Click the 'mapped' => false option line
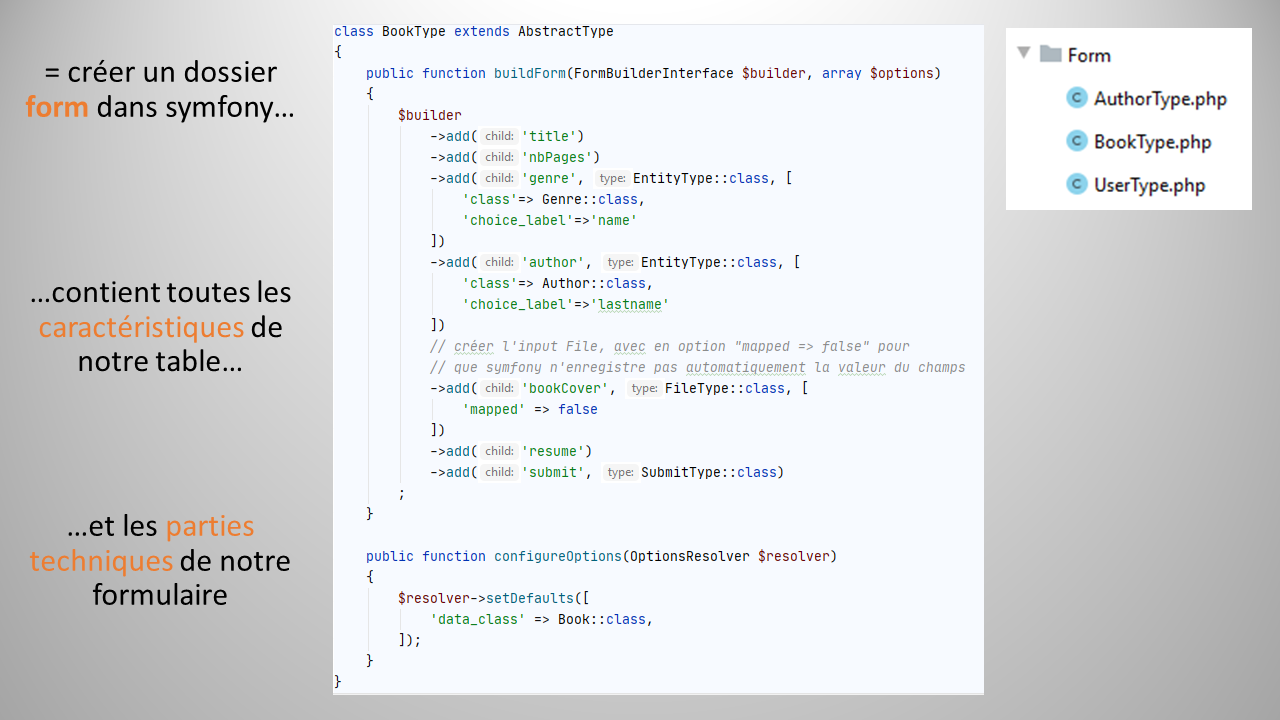 click(532, 409)
